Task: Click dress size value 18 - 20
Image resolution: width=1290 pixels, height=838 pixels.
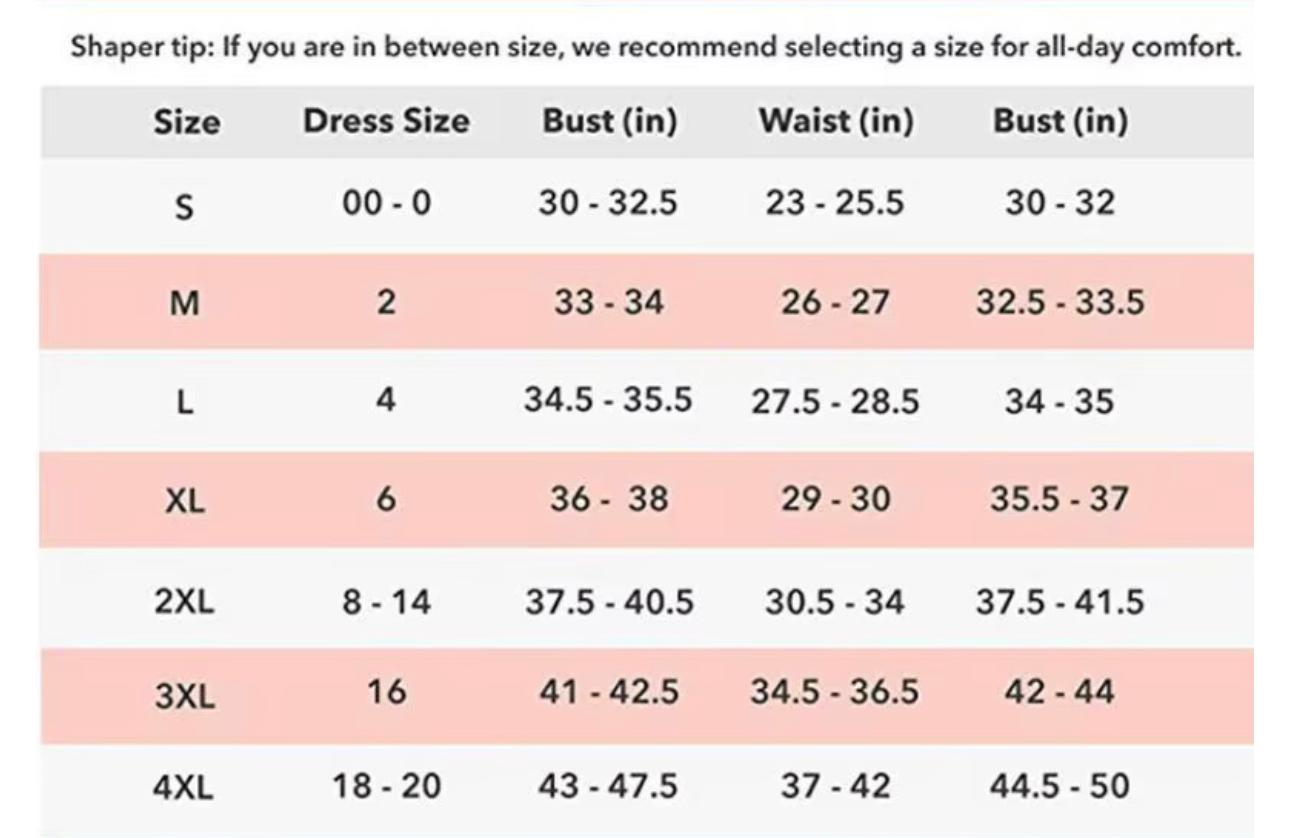Action: click(385, 786)
